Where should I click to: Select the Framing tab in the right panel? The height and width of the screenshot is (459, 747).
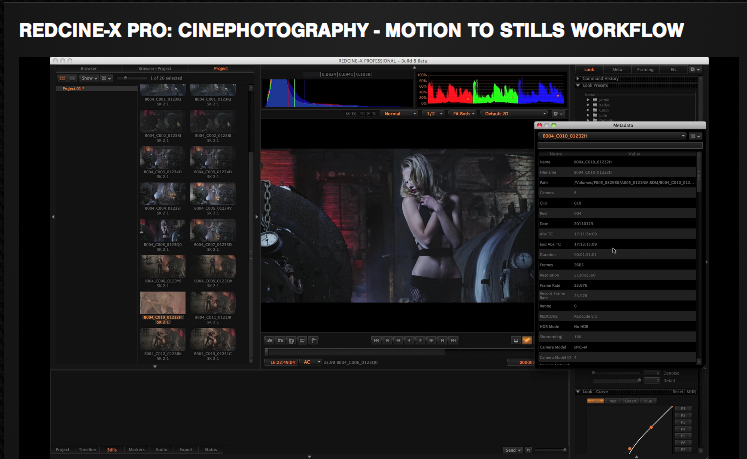tap(645, 70)
